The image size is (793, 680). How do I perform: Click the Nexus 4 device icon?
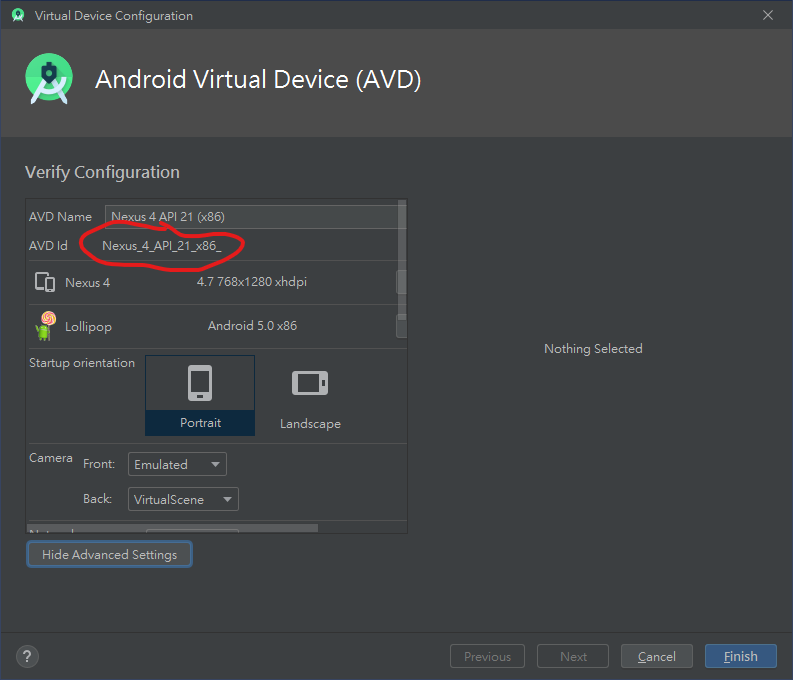coord(45,282)
